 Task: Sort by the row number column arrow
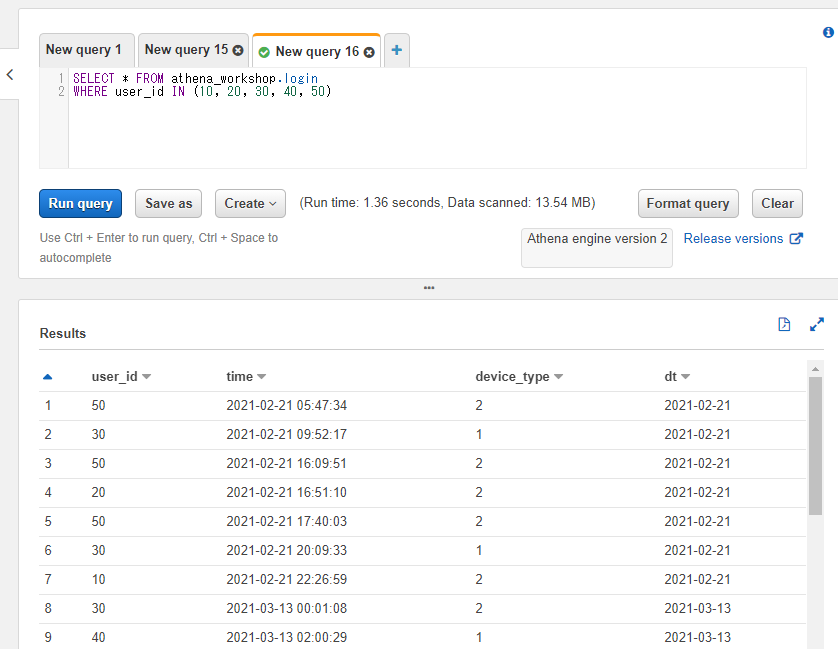coord(48,377)
